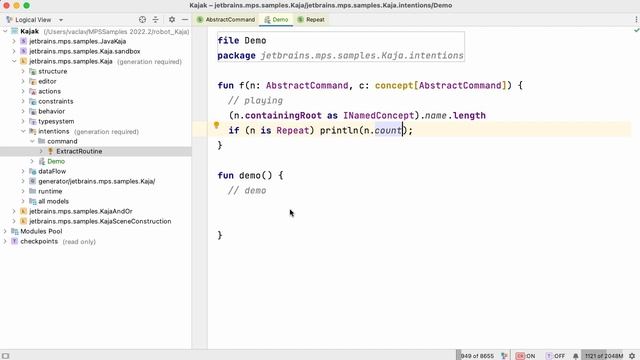Open project view gear options
Screen dimensions: 640x360
tap(172, 20)
